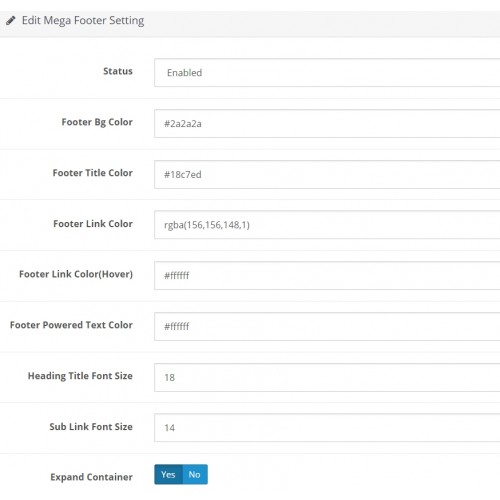Viewport: 500px width, 500px height.
Task: Click the pencil edit icon in header
Action: tap(11, 21)
